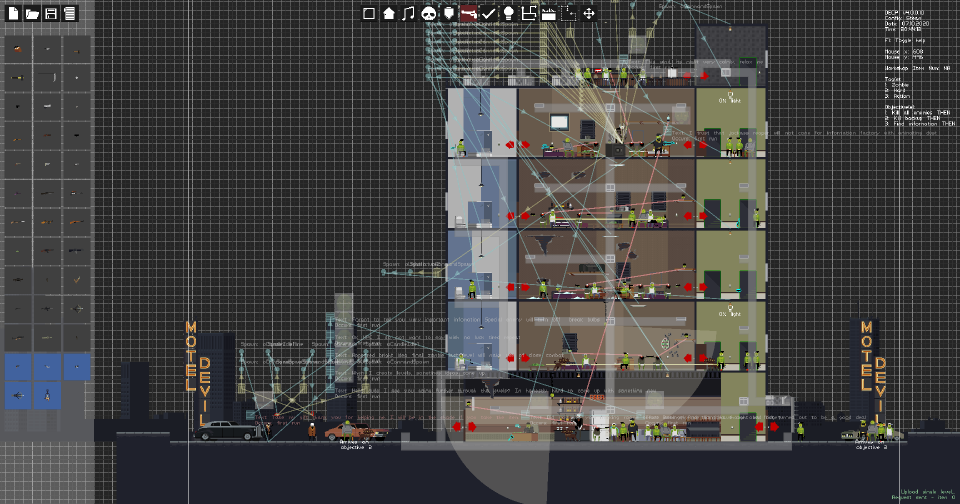Select the clapperboard cutscene tool

tap(549, 13)
